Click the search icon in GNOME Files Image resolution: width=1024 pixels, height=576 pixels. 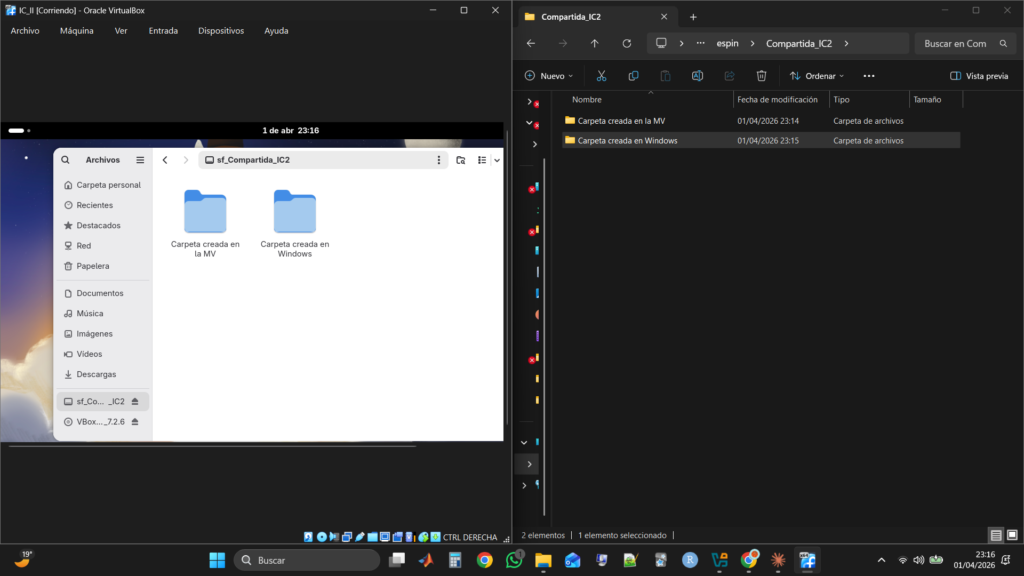point(64,159)
